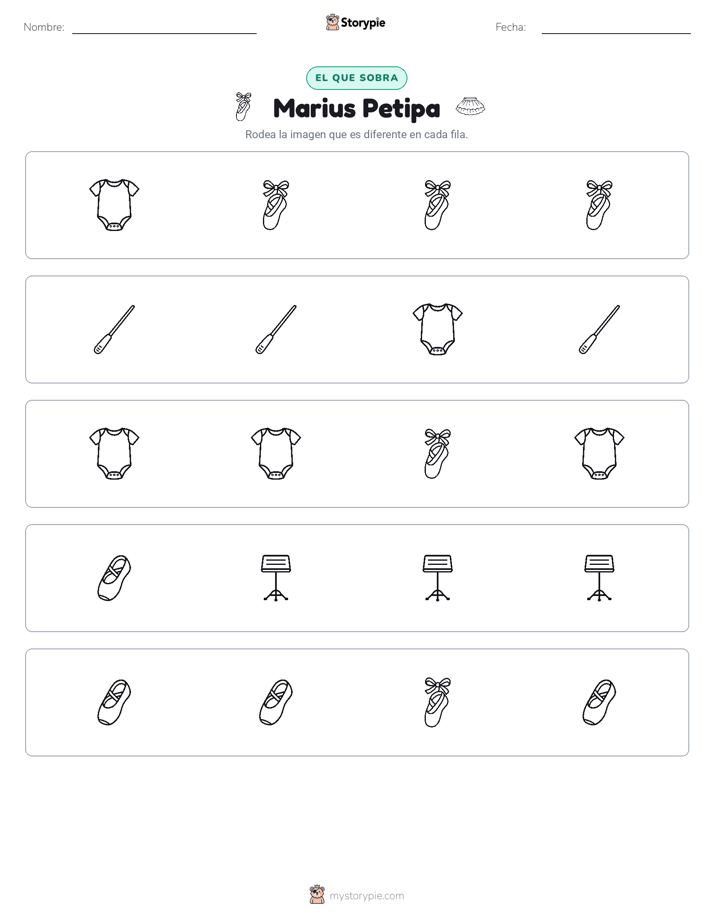Click the Storypie logo at top

[355, 22]
